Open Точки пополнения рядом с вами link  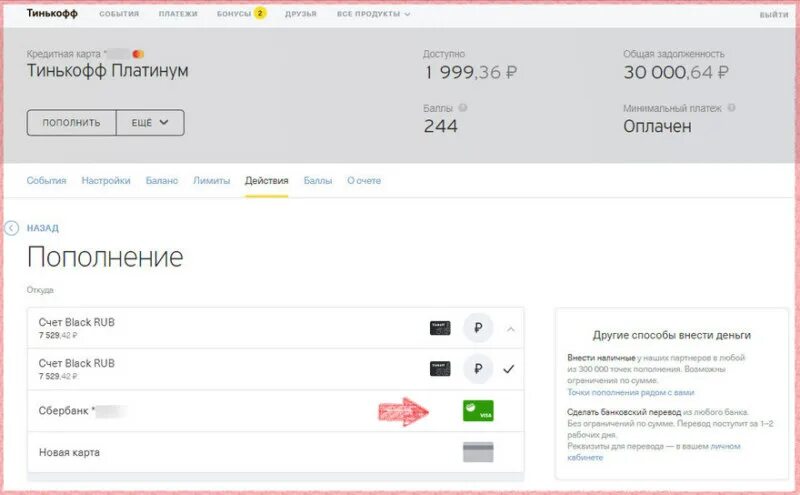coord(631,392)
